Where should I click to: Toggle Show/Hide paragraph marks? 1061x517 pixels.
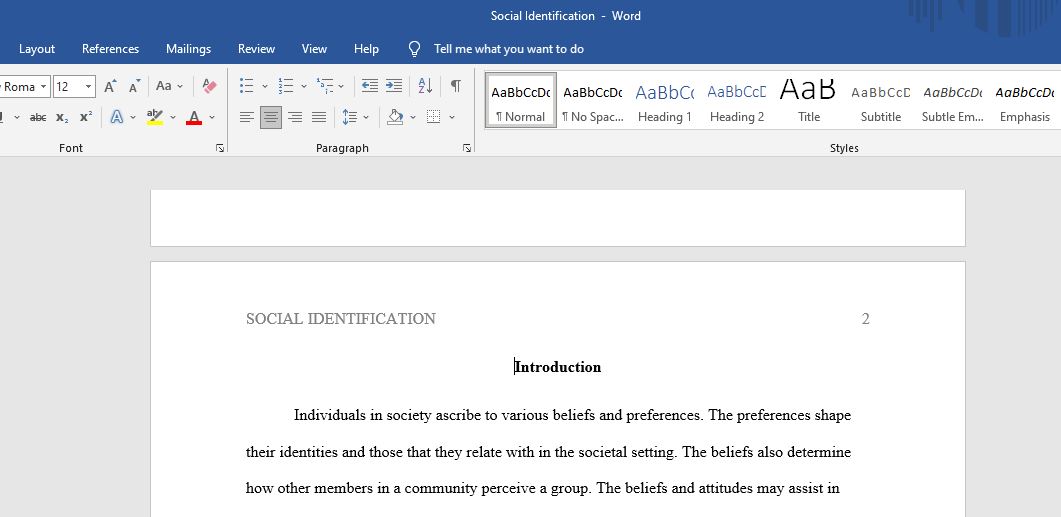tap(456, 86)
